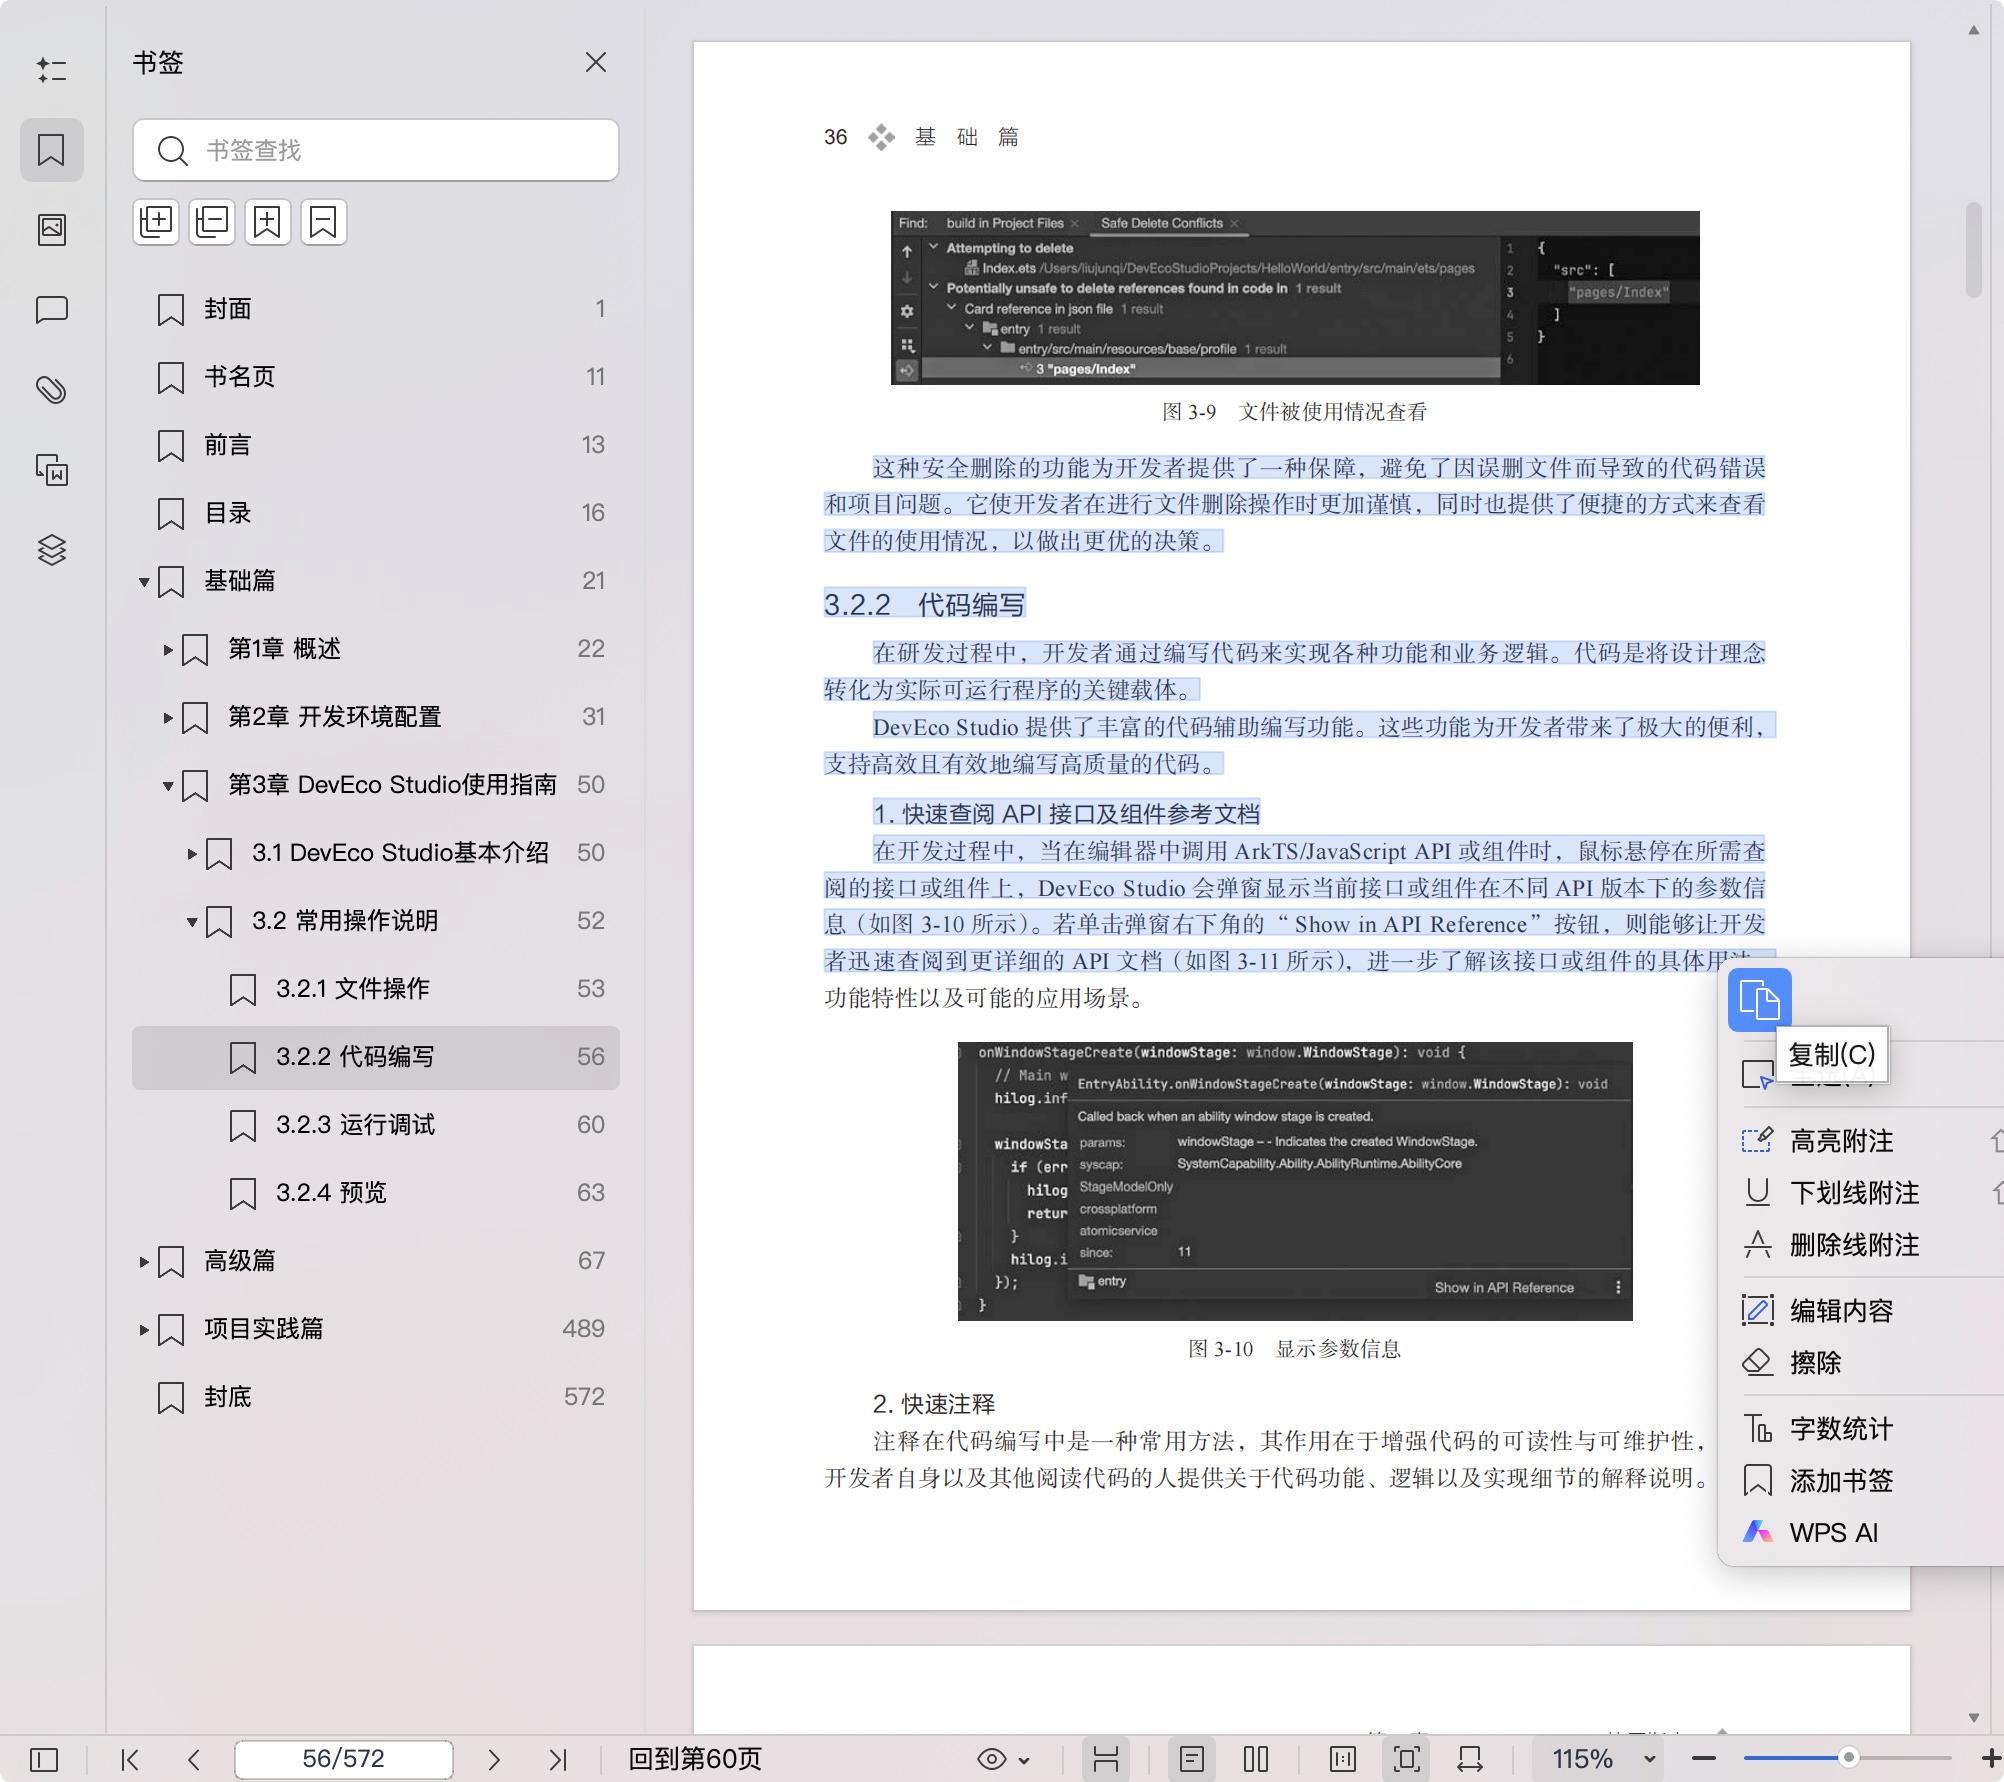Select the highlight annotation tool 高亮附注
2004x1782 pixels.
pyautogui.click(x=1840, y=1140)
